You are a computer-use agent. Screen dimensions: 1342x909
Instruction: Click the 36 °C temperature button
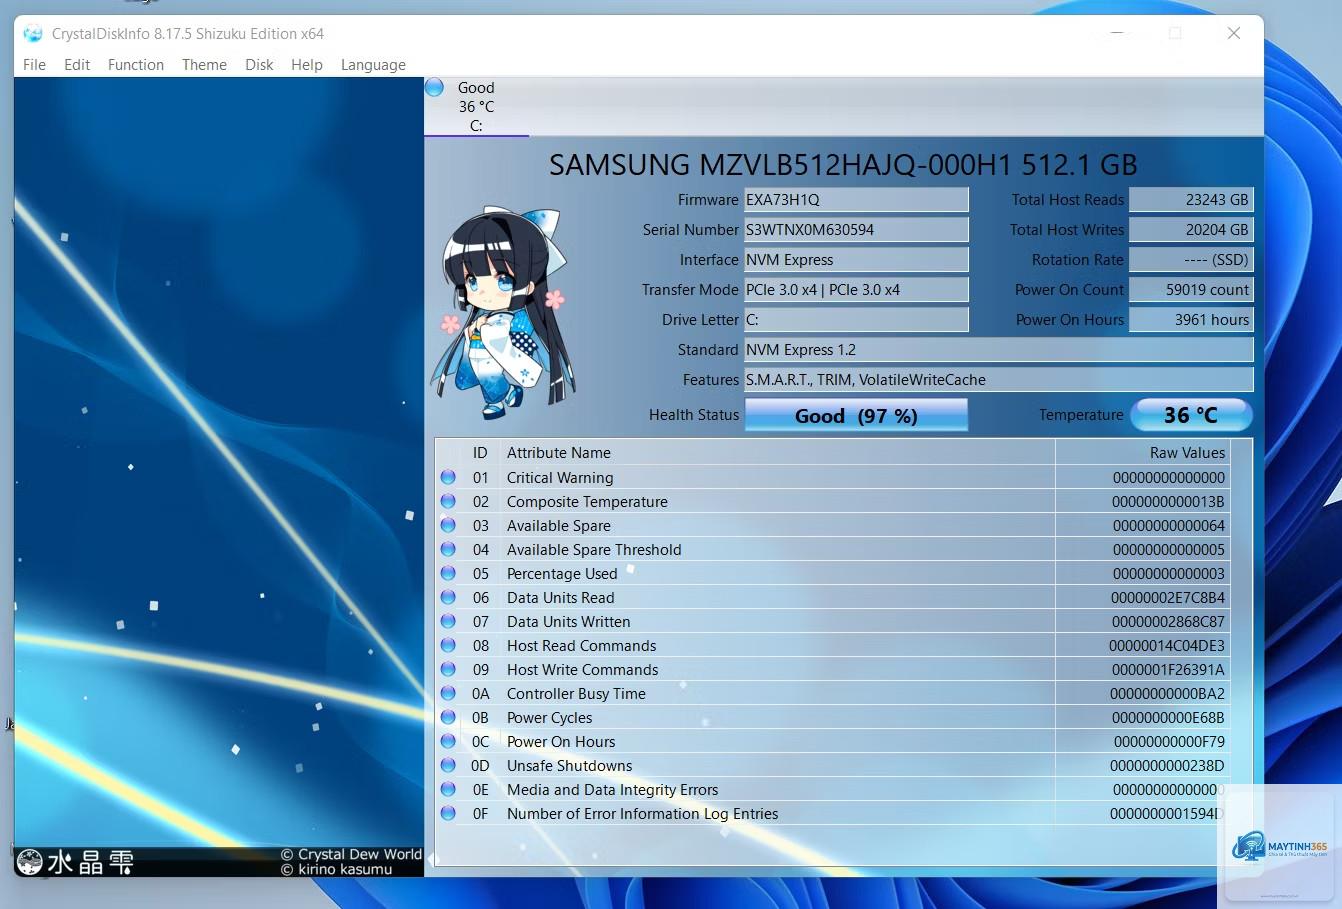pyautogui.click(x=1191, y=415)
